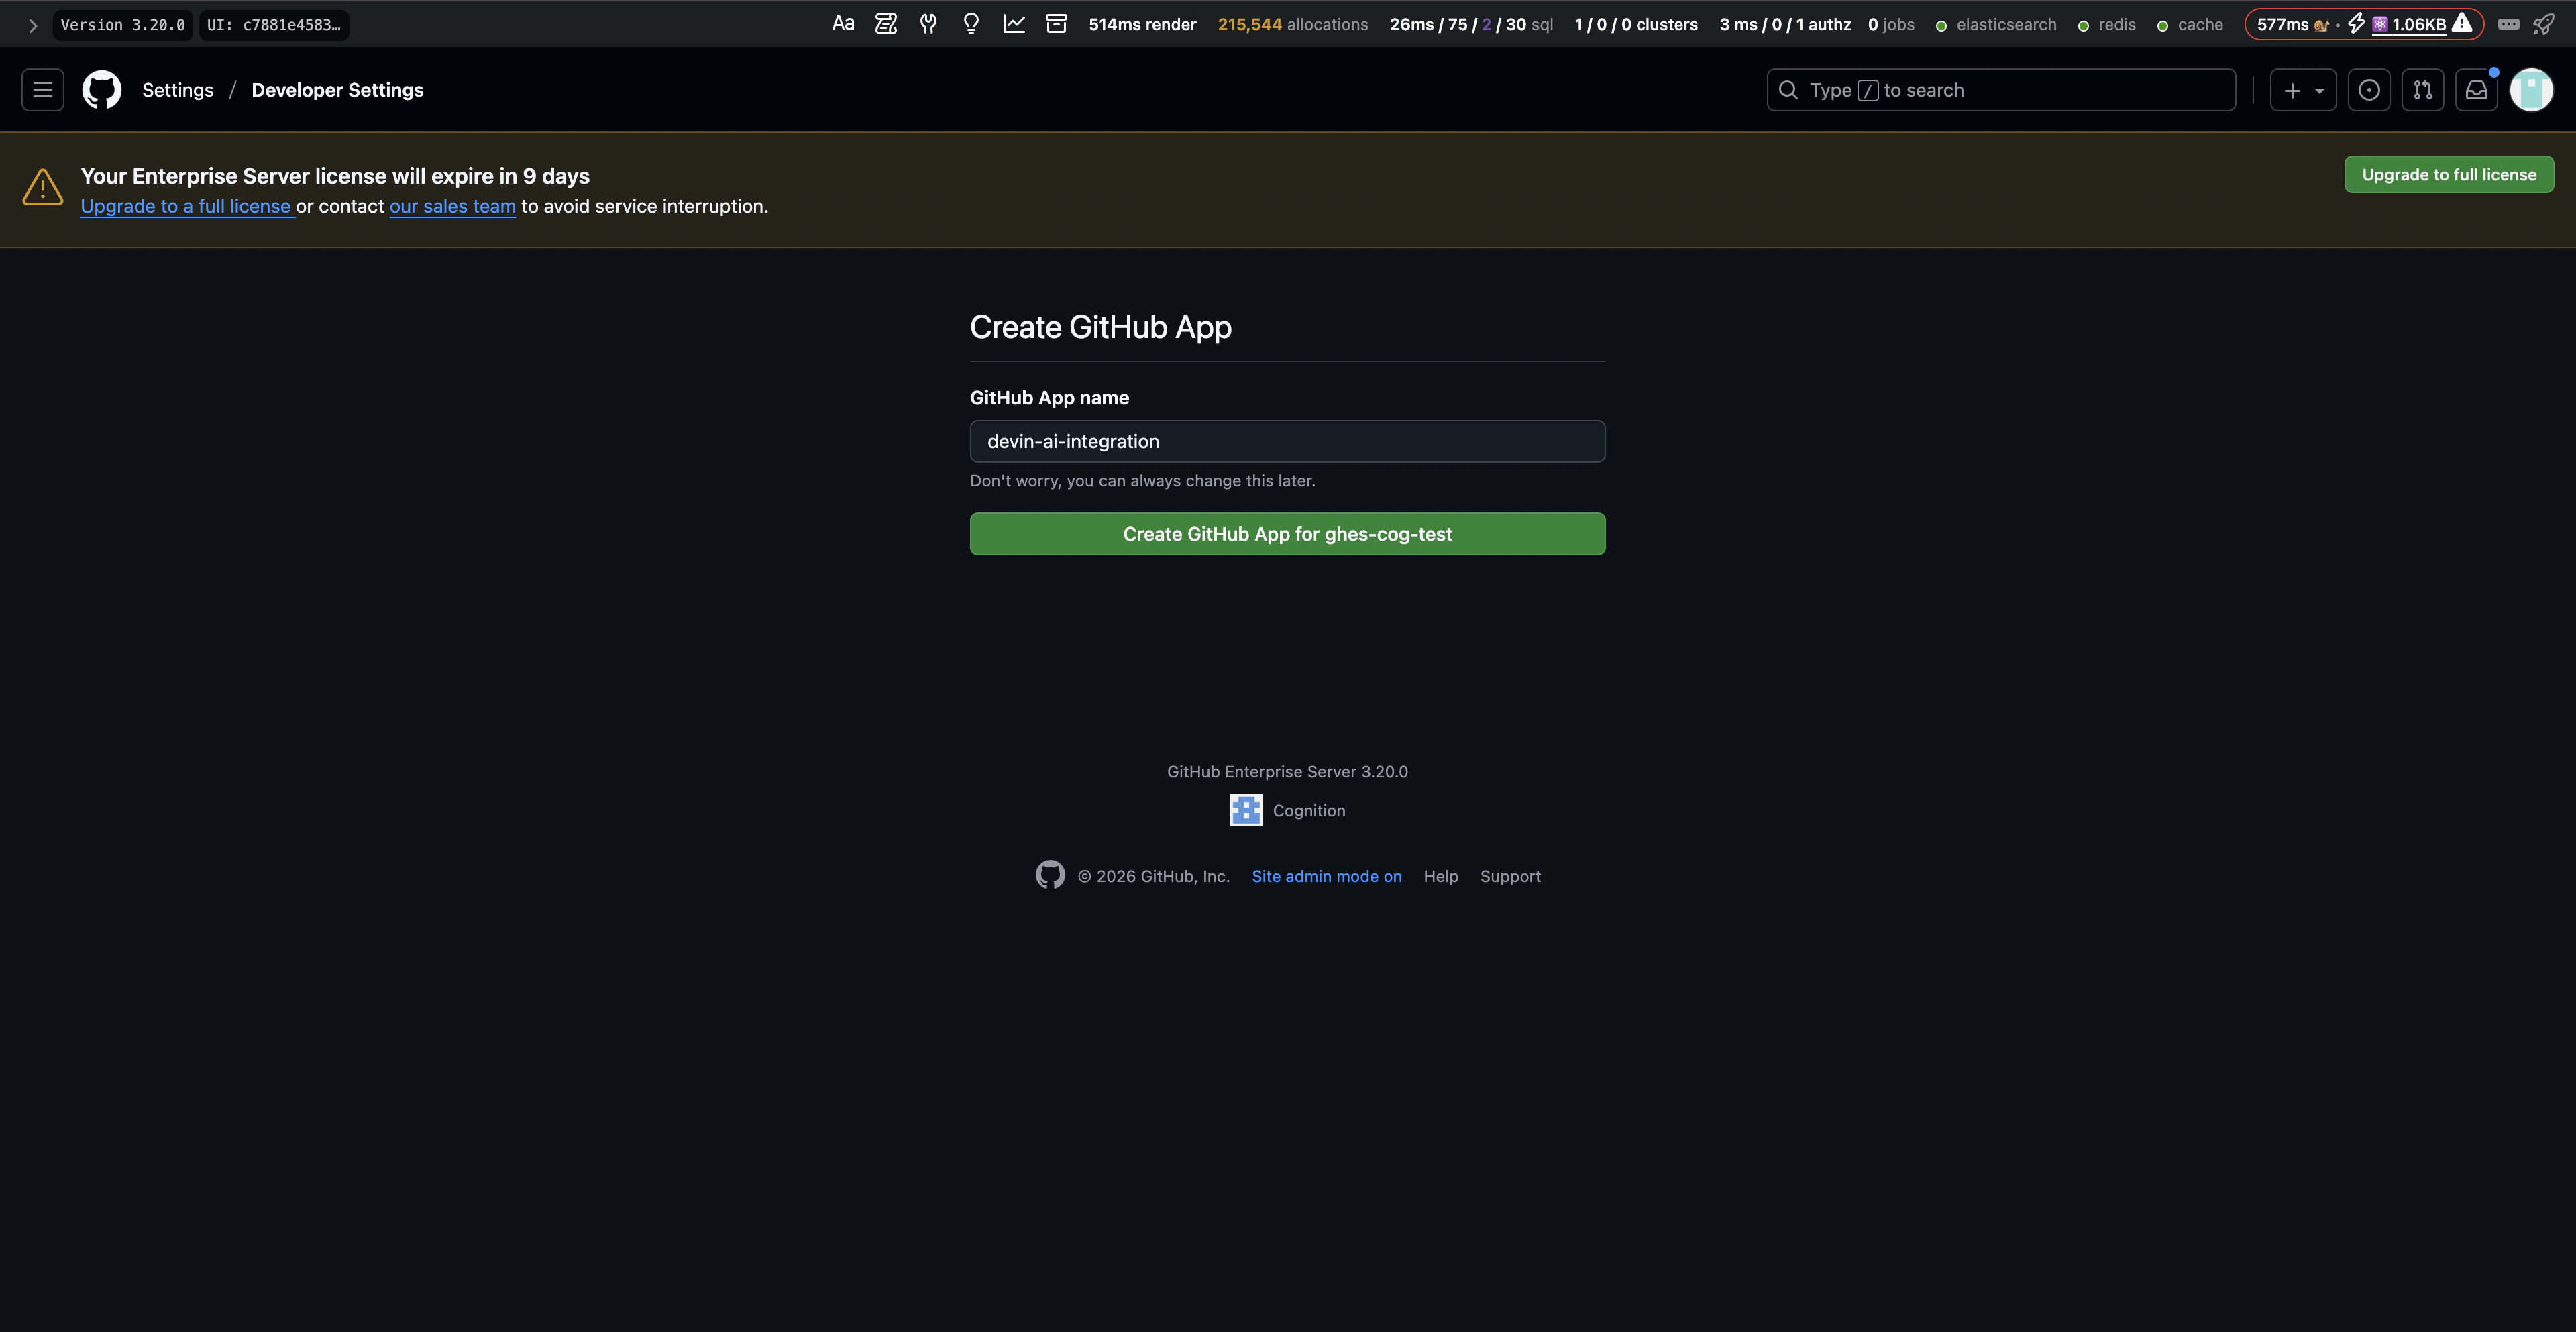
Task: Click the Cognition logo thumbnail in footer
Action: pos(1246,810)
